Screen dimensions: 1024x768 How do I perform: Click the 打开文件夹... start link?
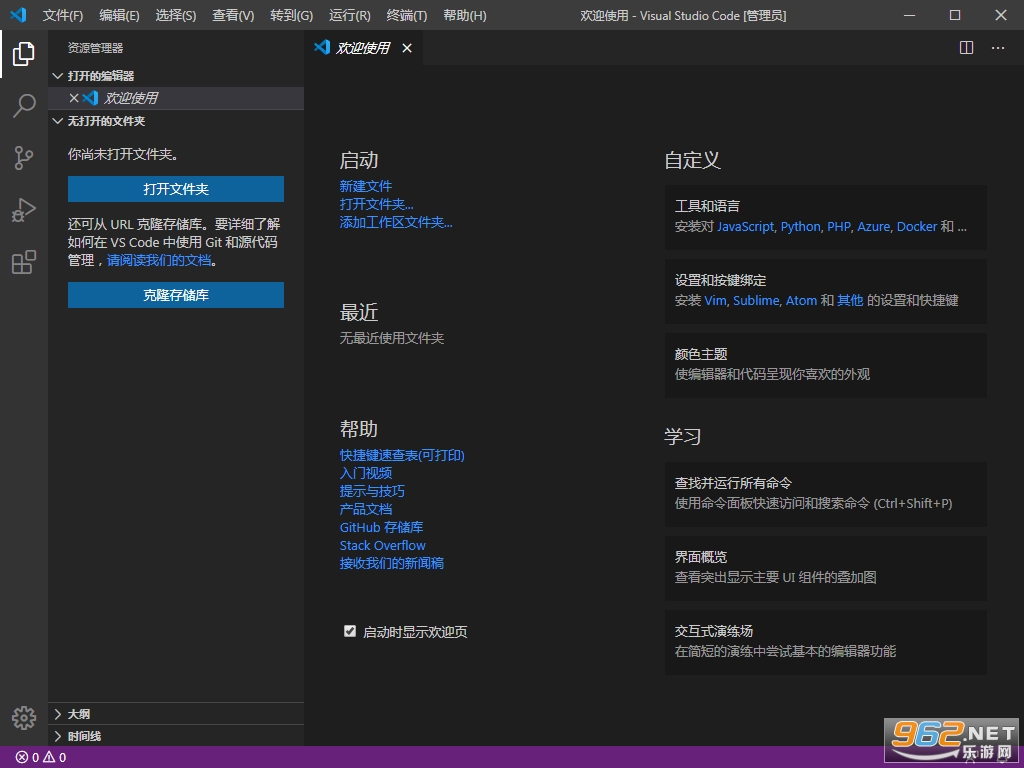(376, 204)
